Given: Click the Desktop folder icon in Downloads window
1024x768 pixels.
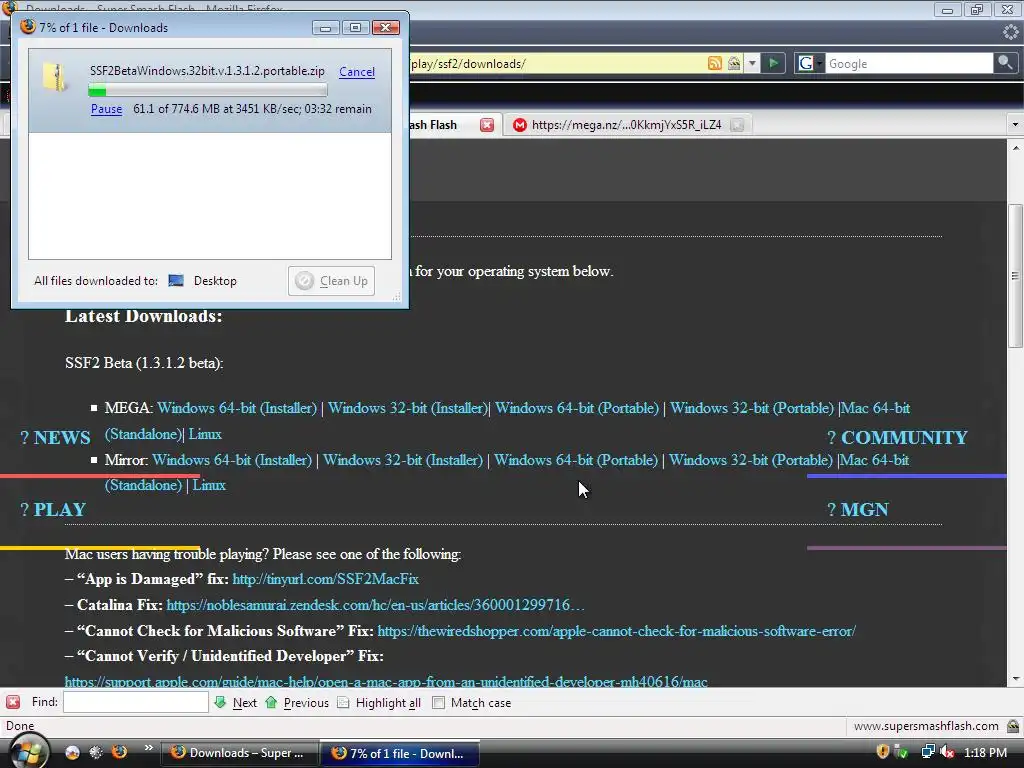Looking at the screenshot, I should click(x=176, y=281).
